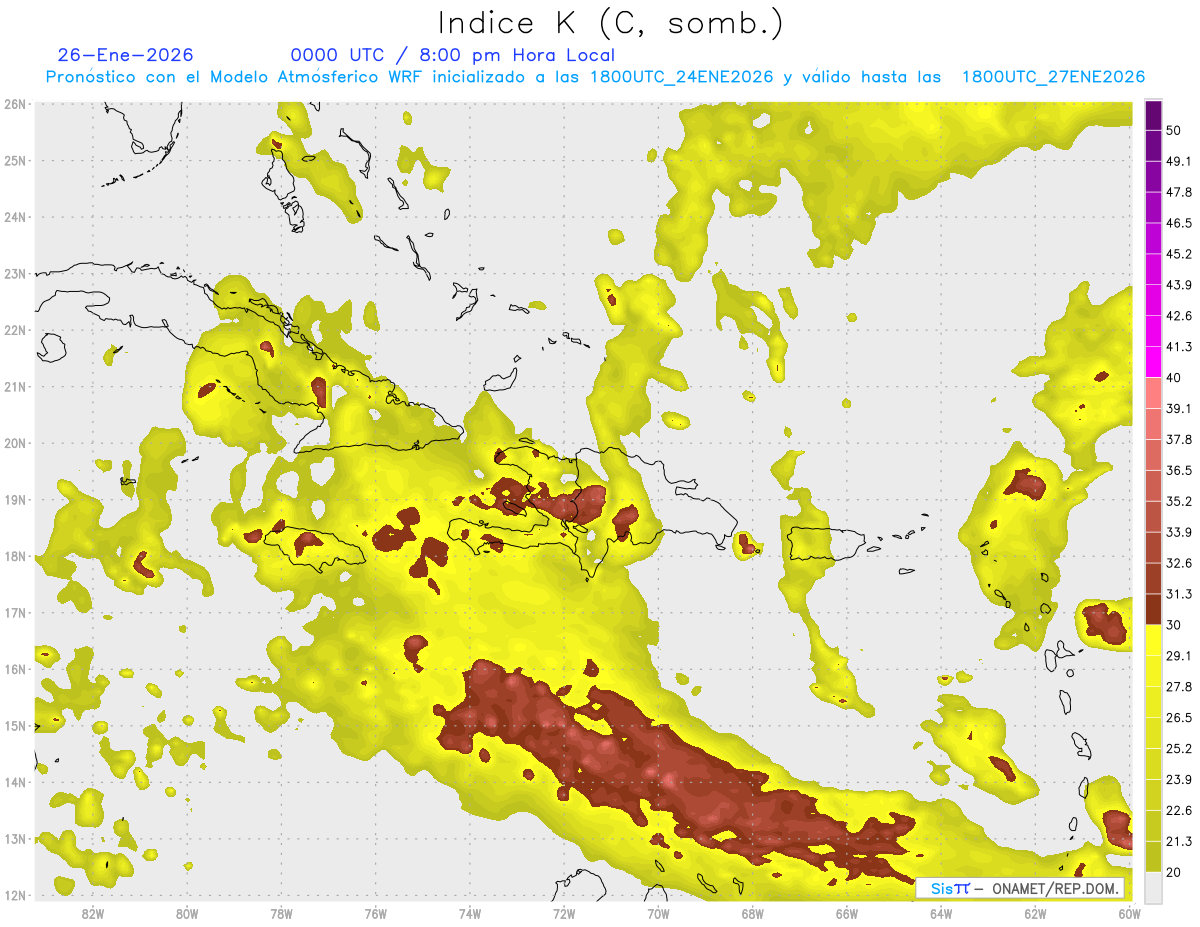Click the dark brown band between 30 and 31.3

point(1153,609)
